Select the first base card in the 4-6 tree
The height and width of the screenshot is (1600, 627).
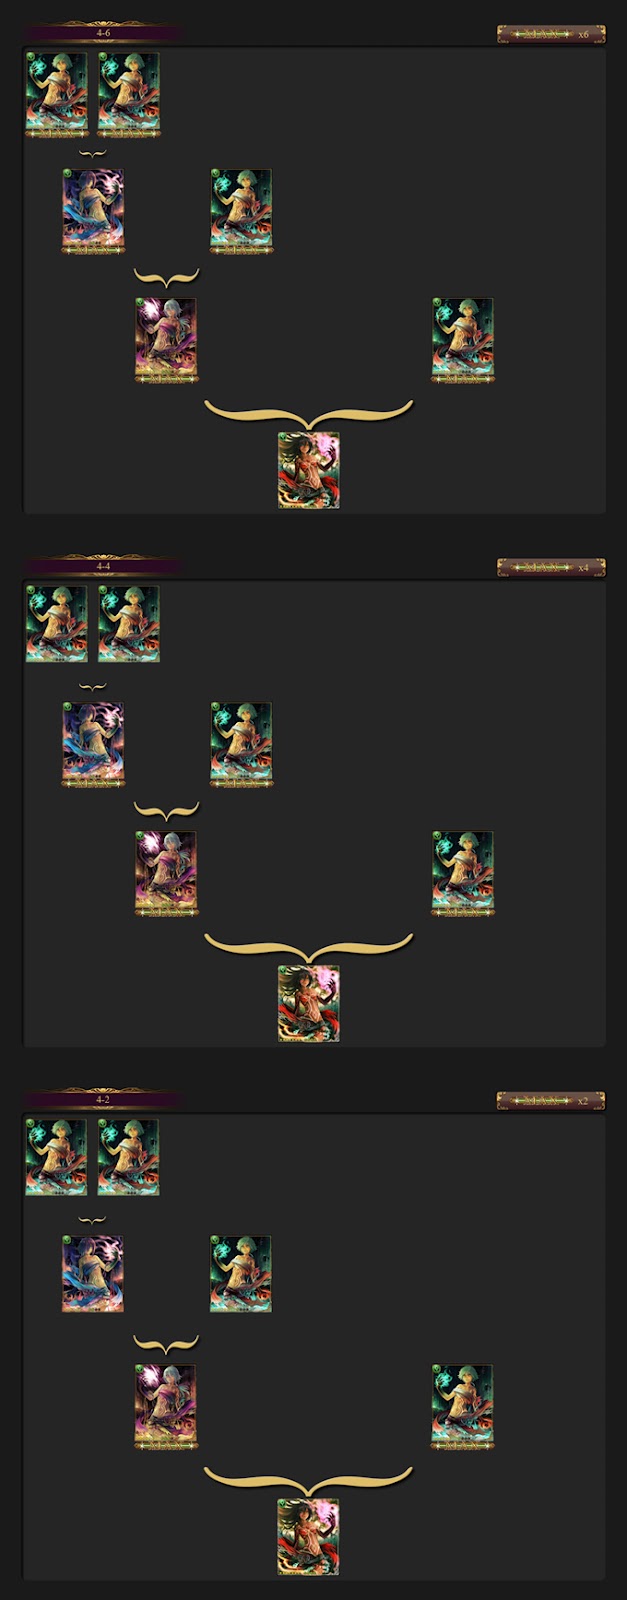(x=56, y=94)
